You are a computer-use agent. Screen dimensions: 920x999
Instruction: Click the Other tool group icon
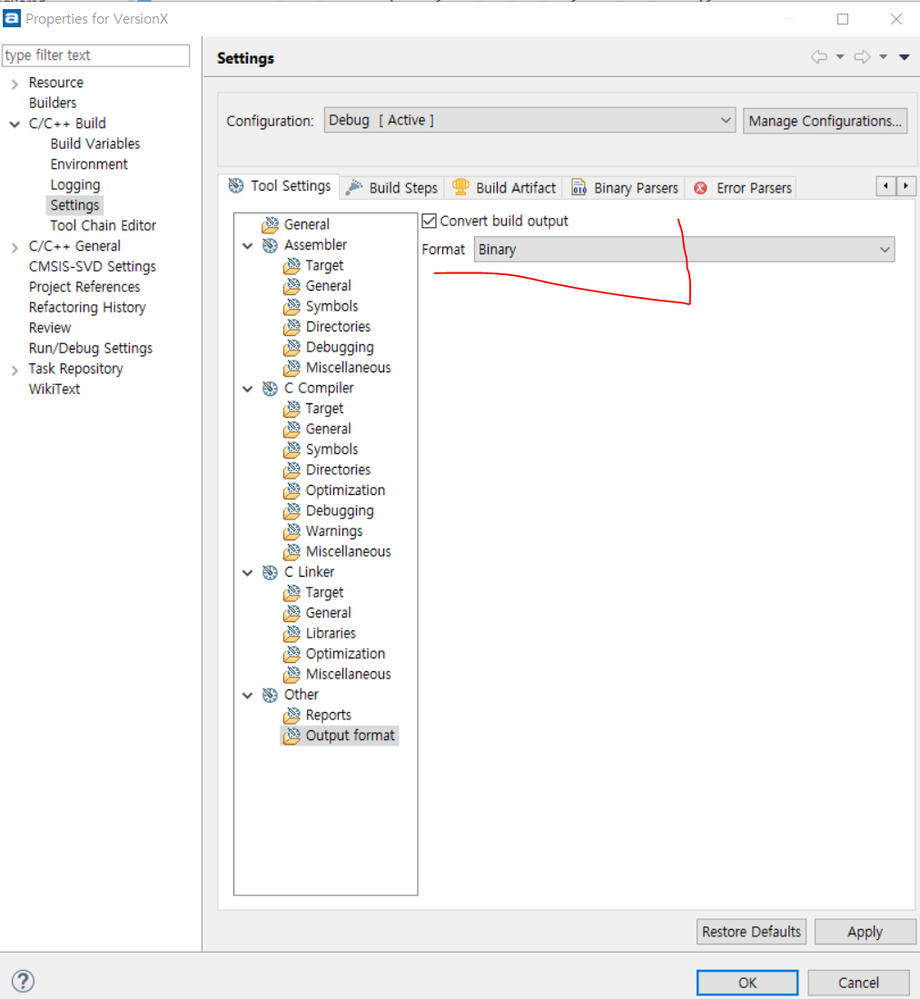(x=270, y=695)
